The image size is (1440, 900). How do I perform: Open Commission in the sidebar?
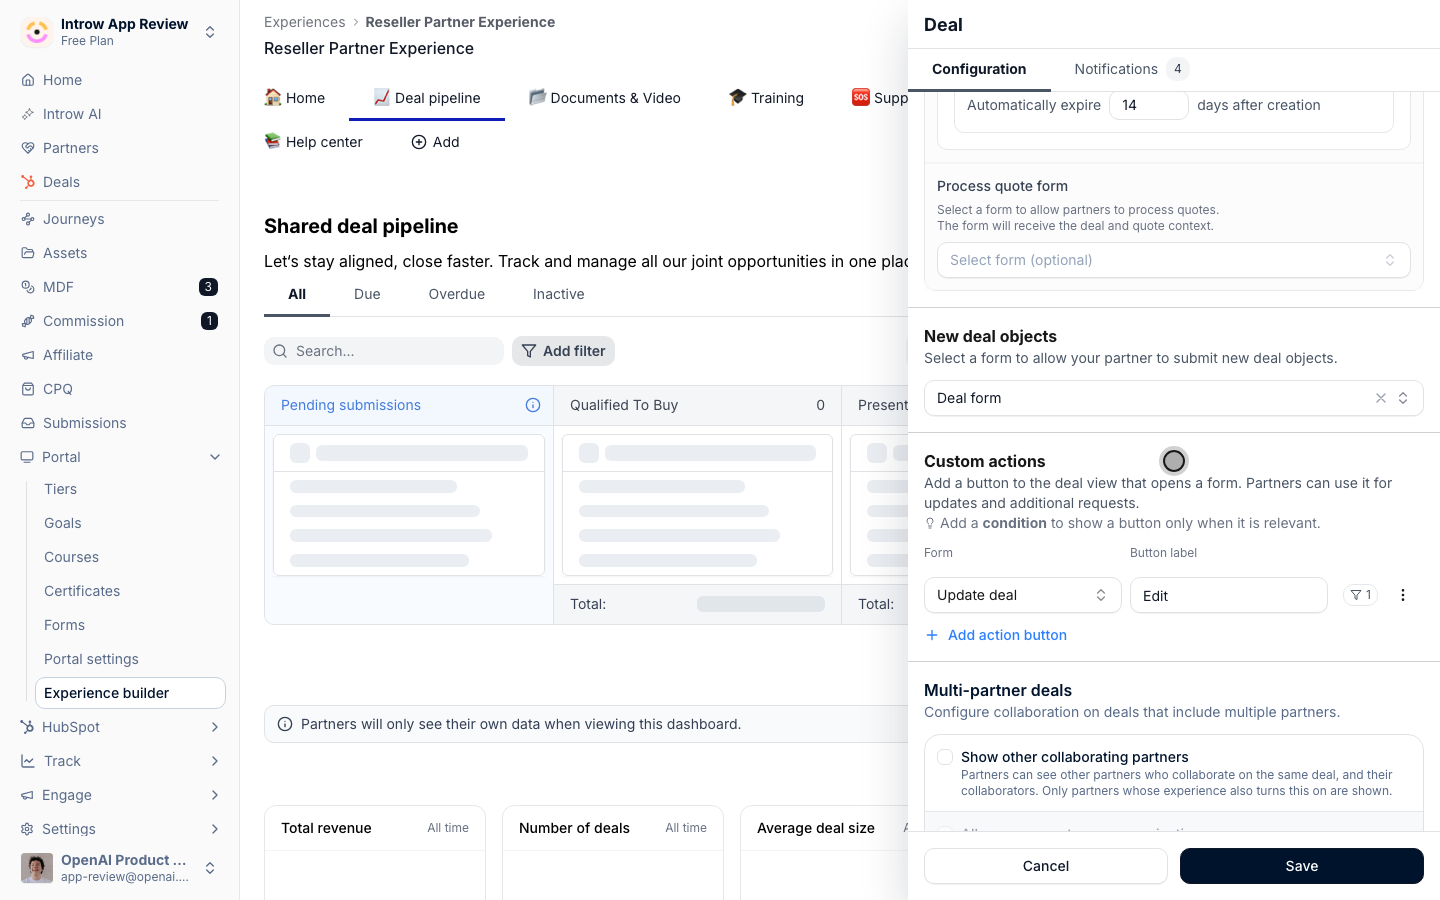coord(83,321)
